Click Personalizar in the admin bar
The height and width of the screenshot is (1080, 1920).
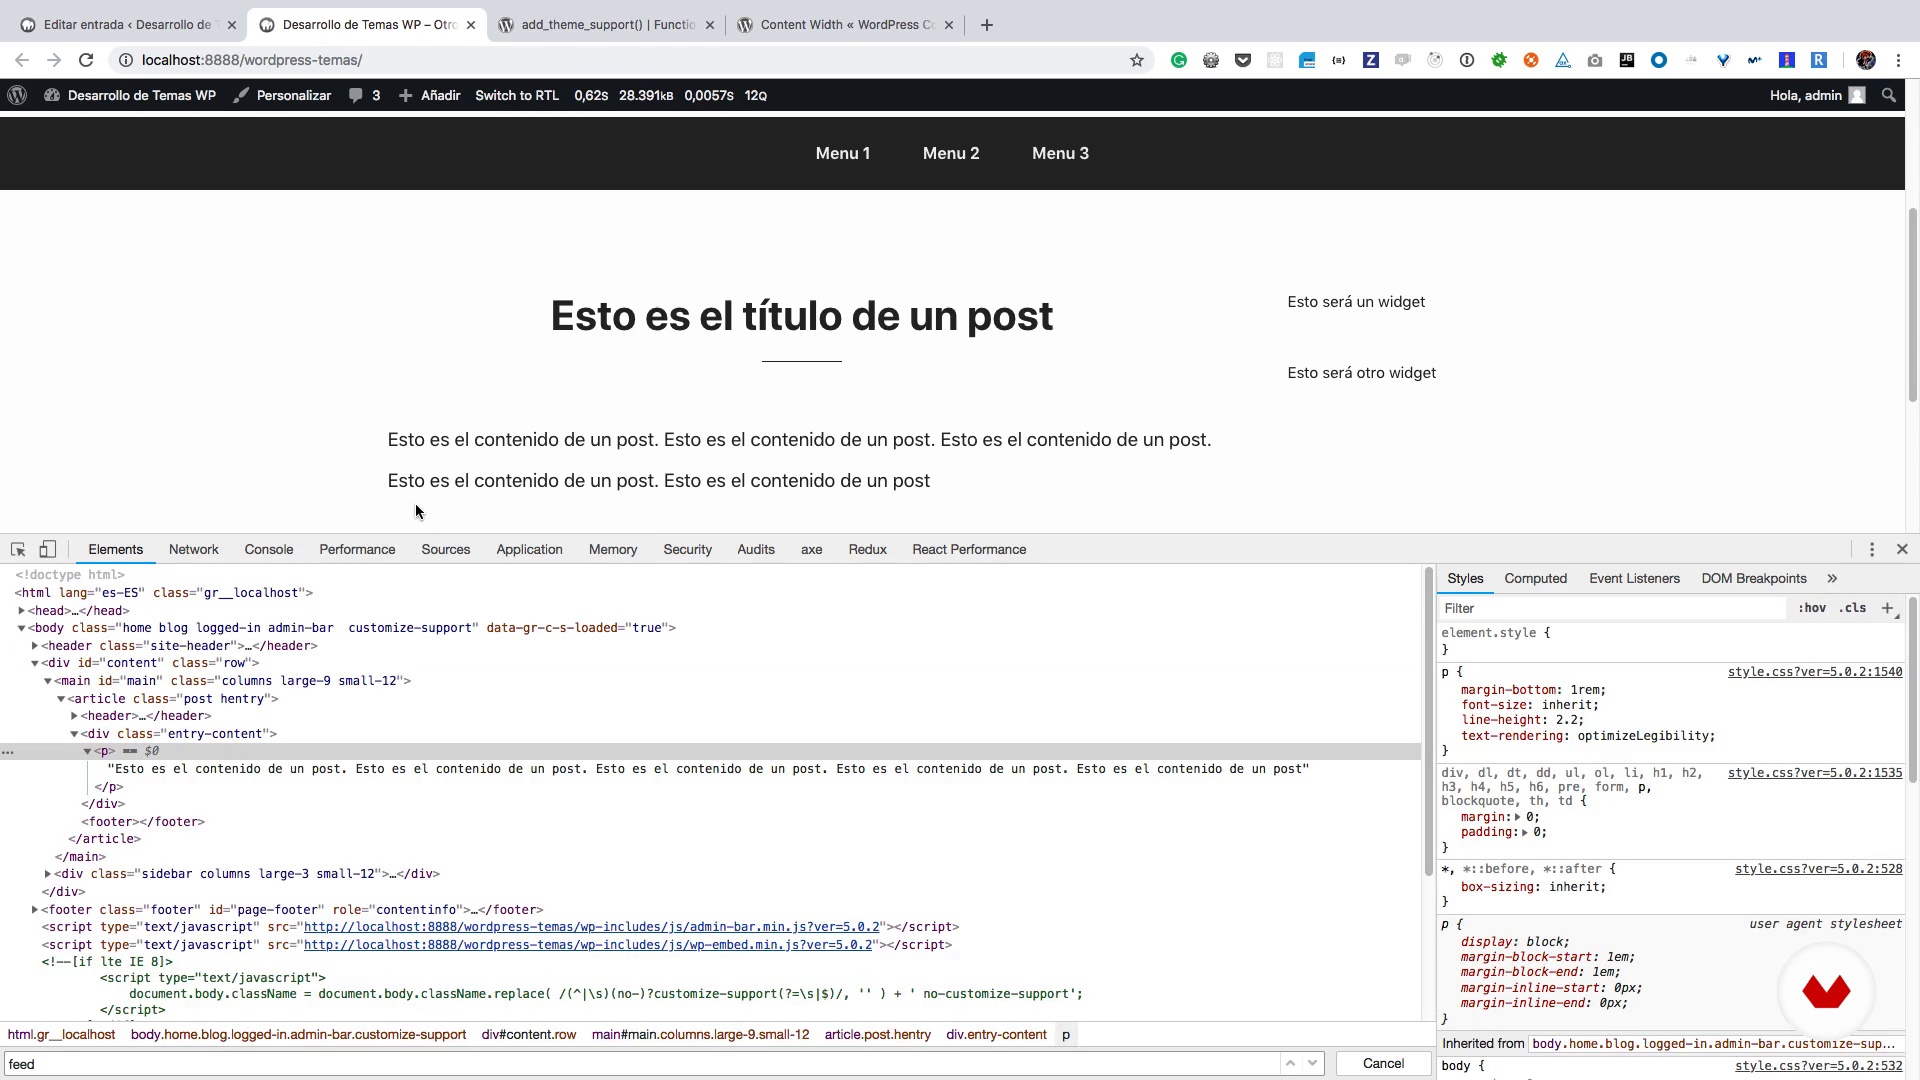pos(282,95)
